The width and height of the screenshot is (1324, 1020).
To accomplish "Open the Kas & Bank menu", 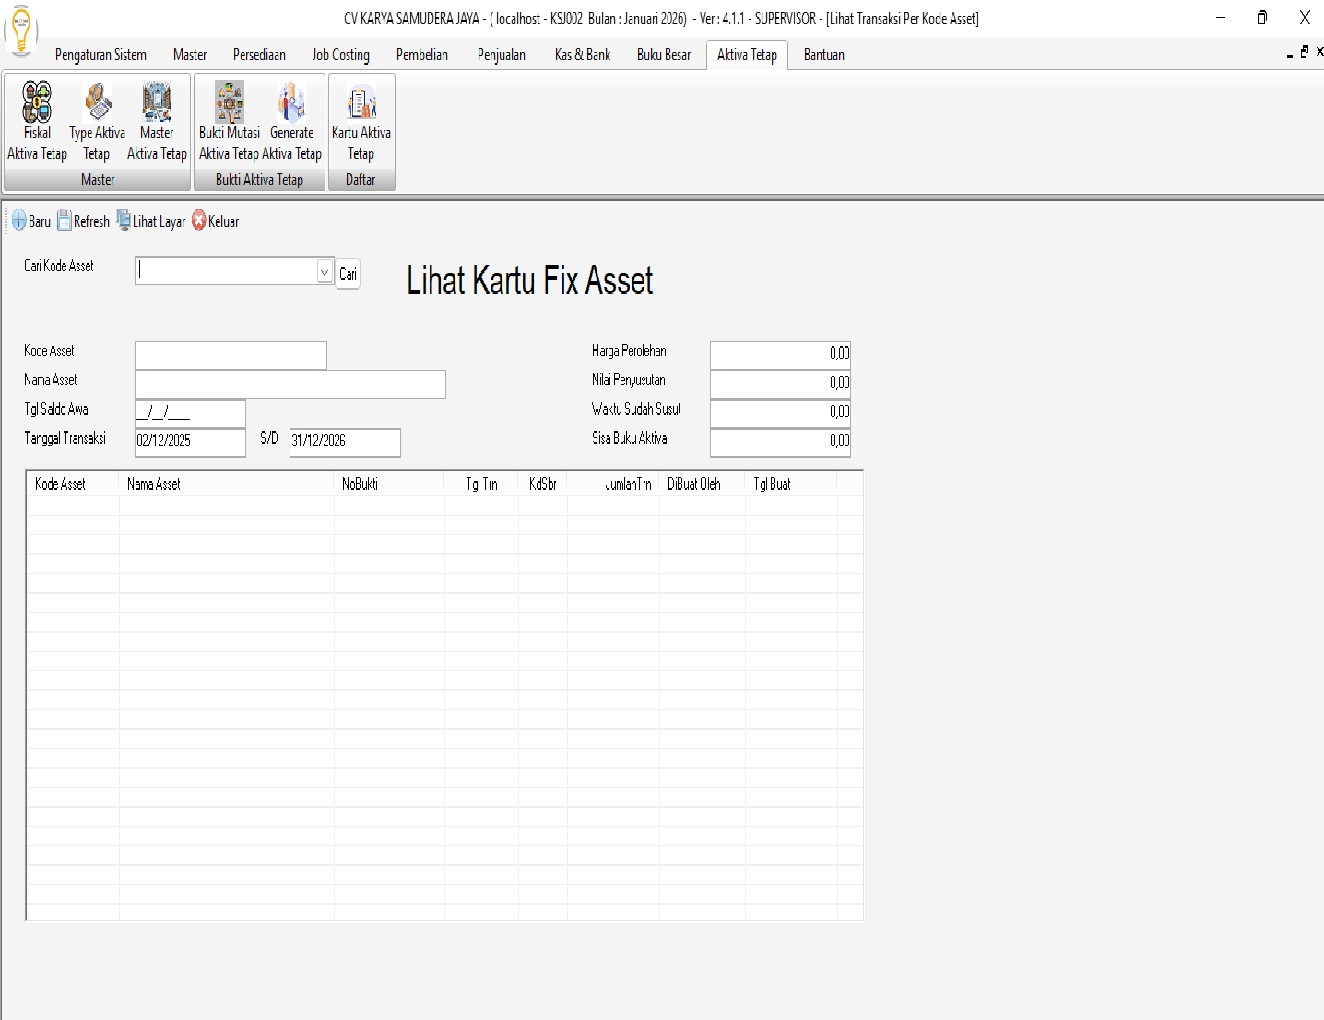I will pyautogui.click(x=582, y=55).
